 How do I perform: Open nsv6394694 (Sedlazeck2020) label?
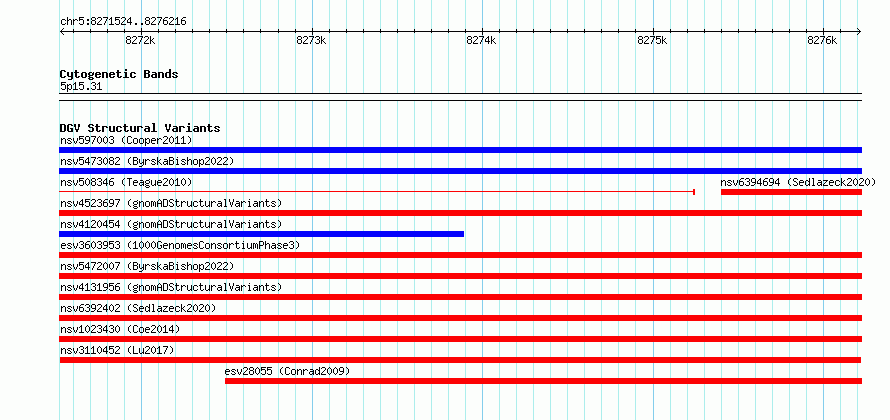(798, 182)
